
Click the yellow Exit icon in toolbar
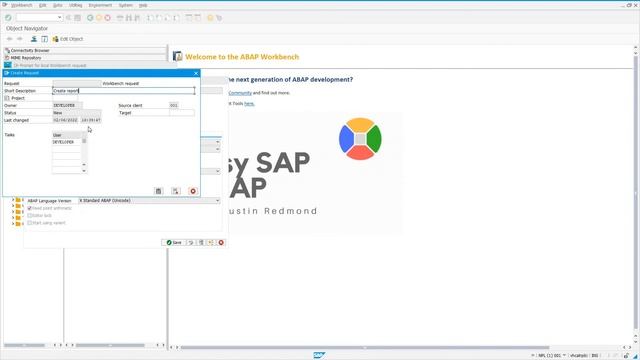point(99,18)
